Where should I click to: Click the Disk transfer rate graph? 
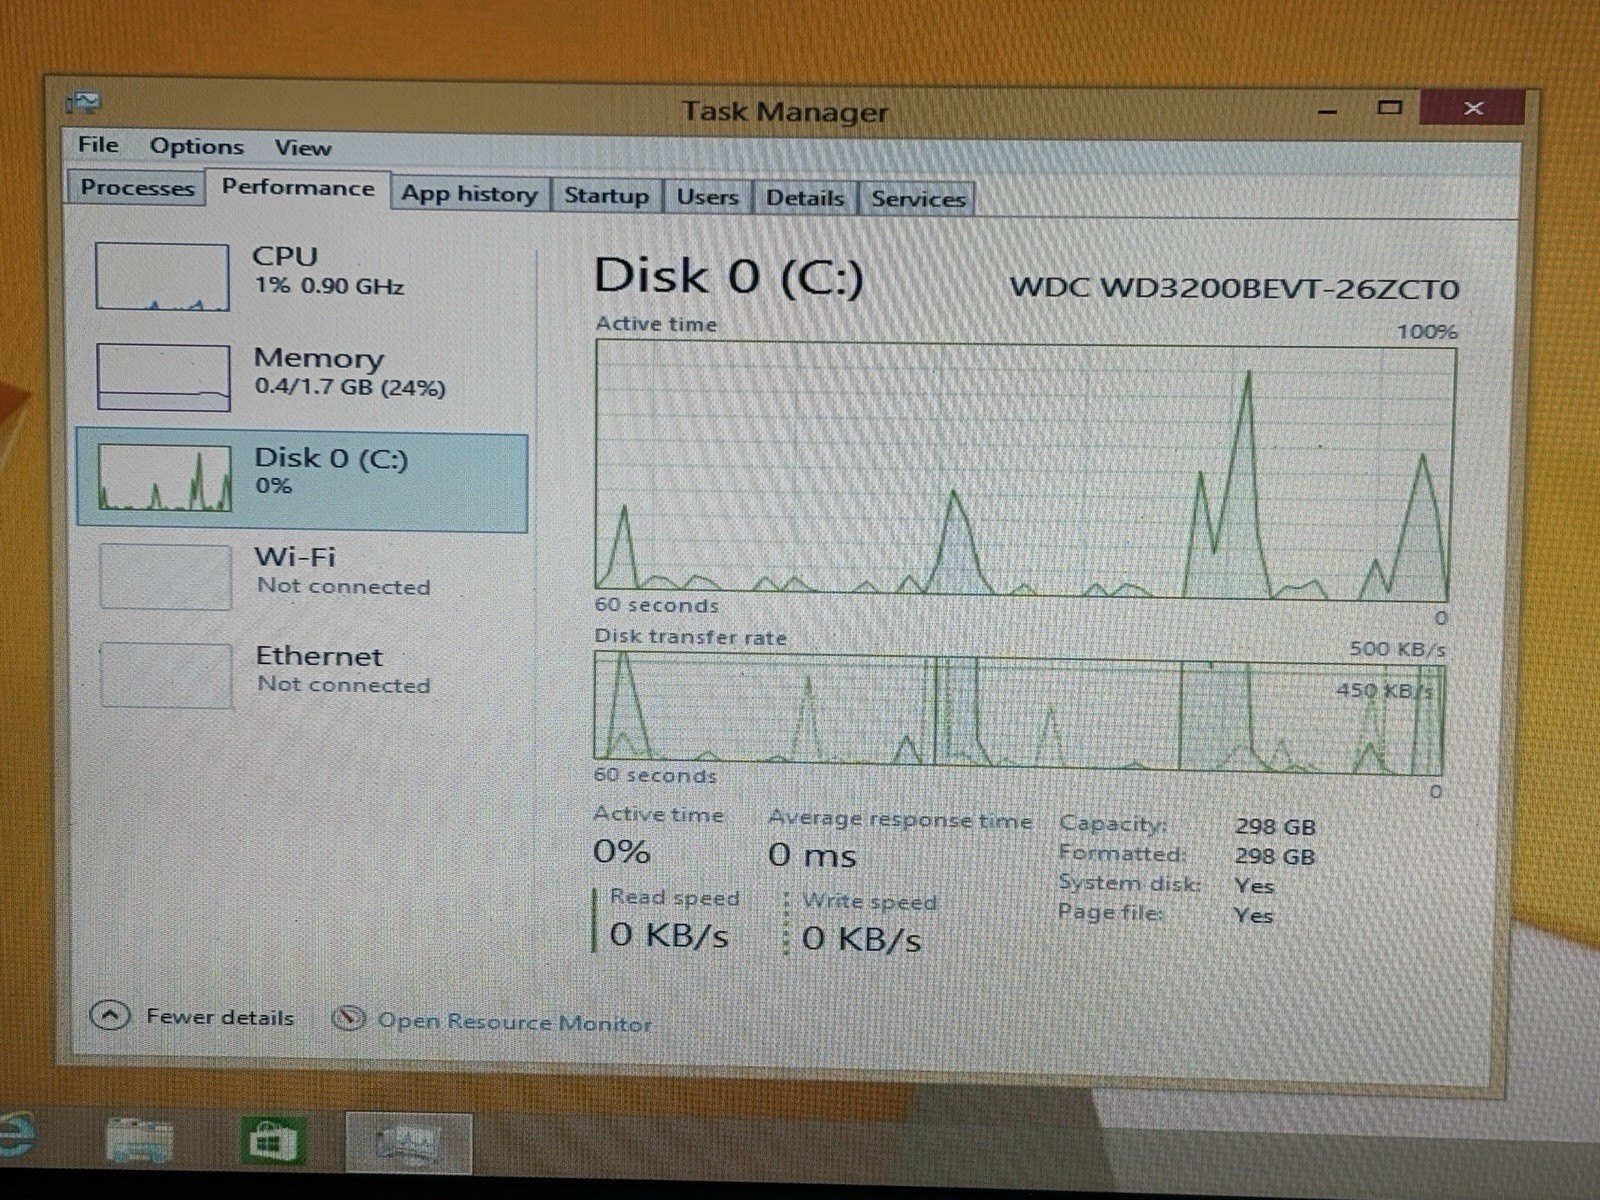coord(1019,714)
